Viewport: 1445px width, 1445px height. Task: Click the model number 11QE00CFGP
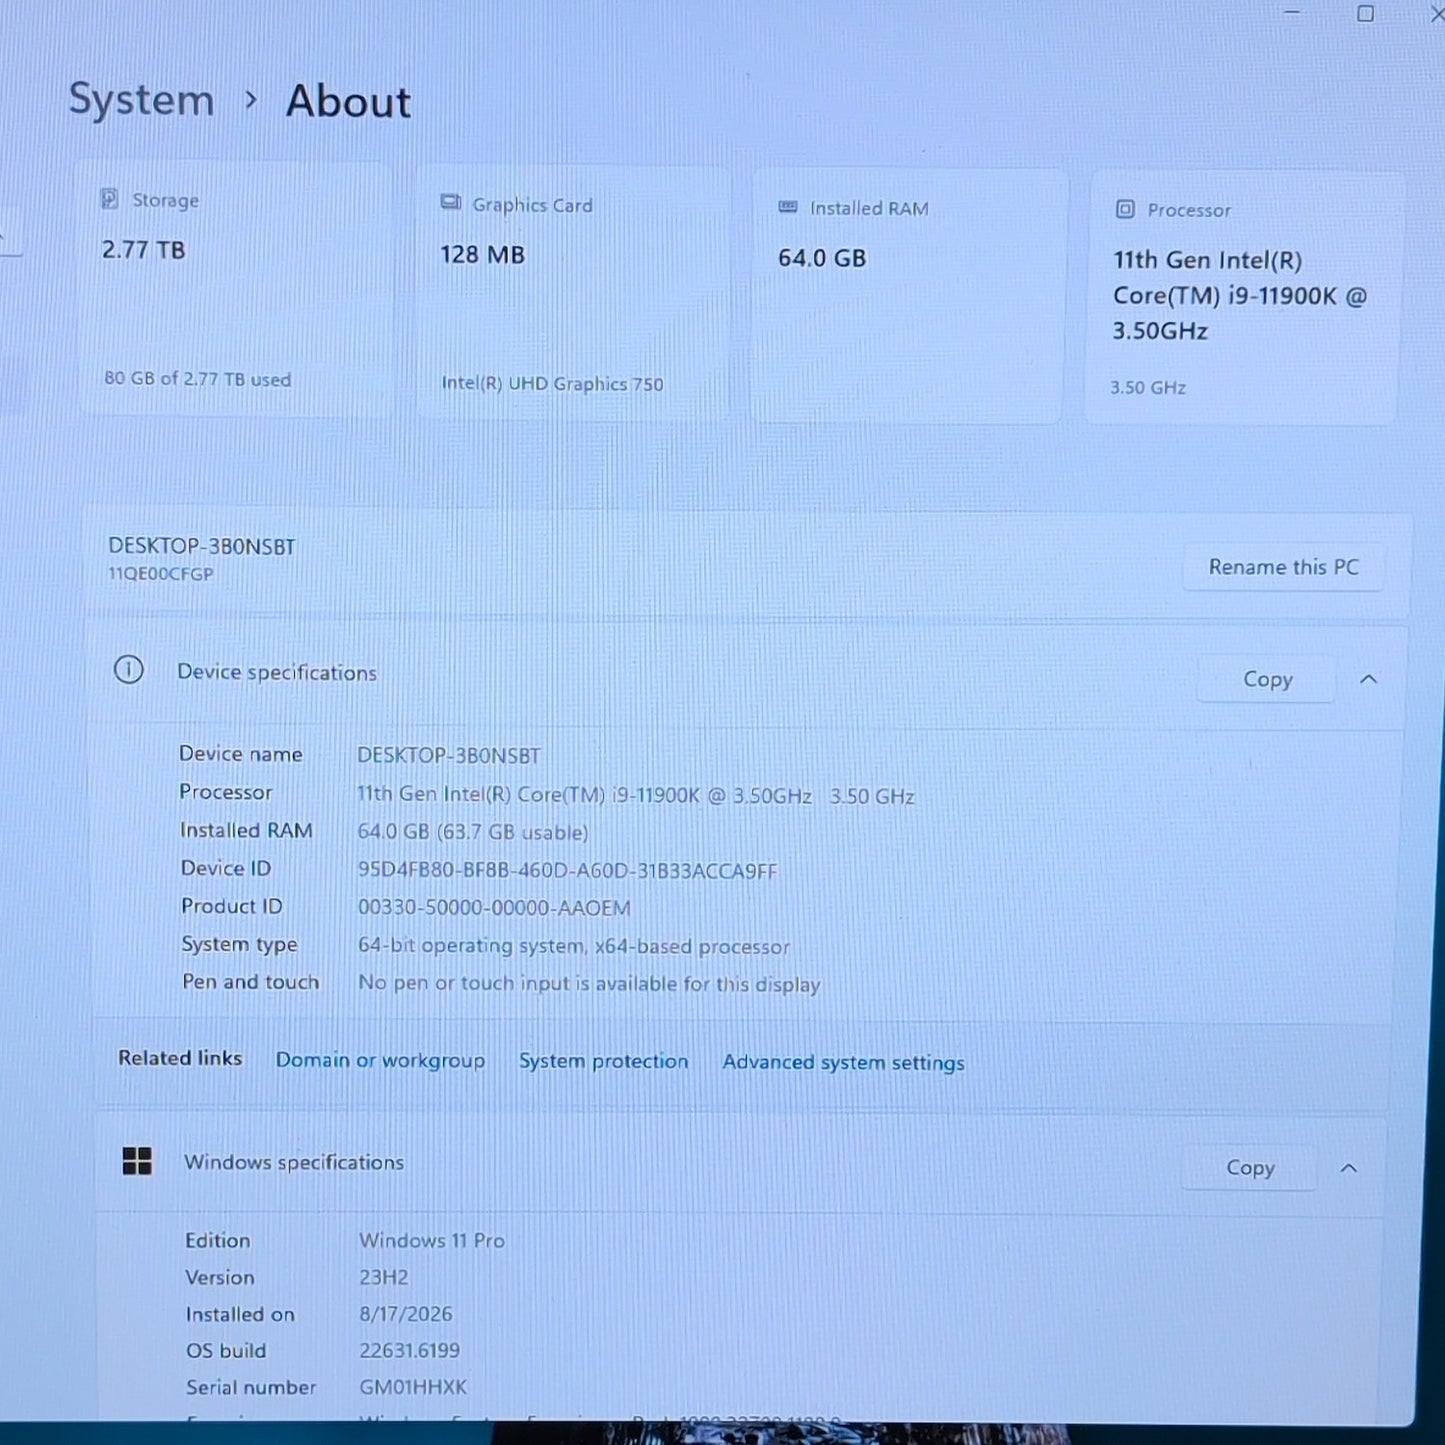point(161,574)
